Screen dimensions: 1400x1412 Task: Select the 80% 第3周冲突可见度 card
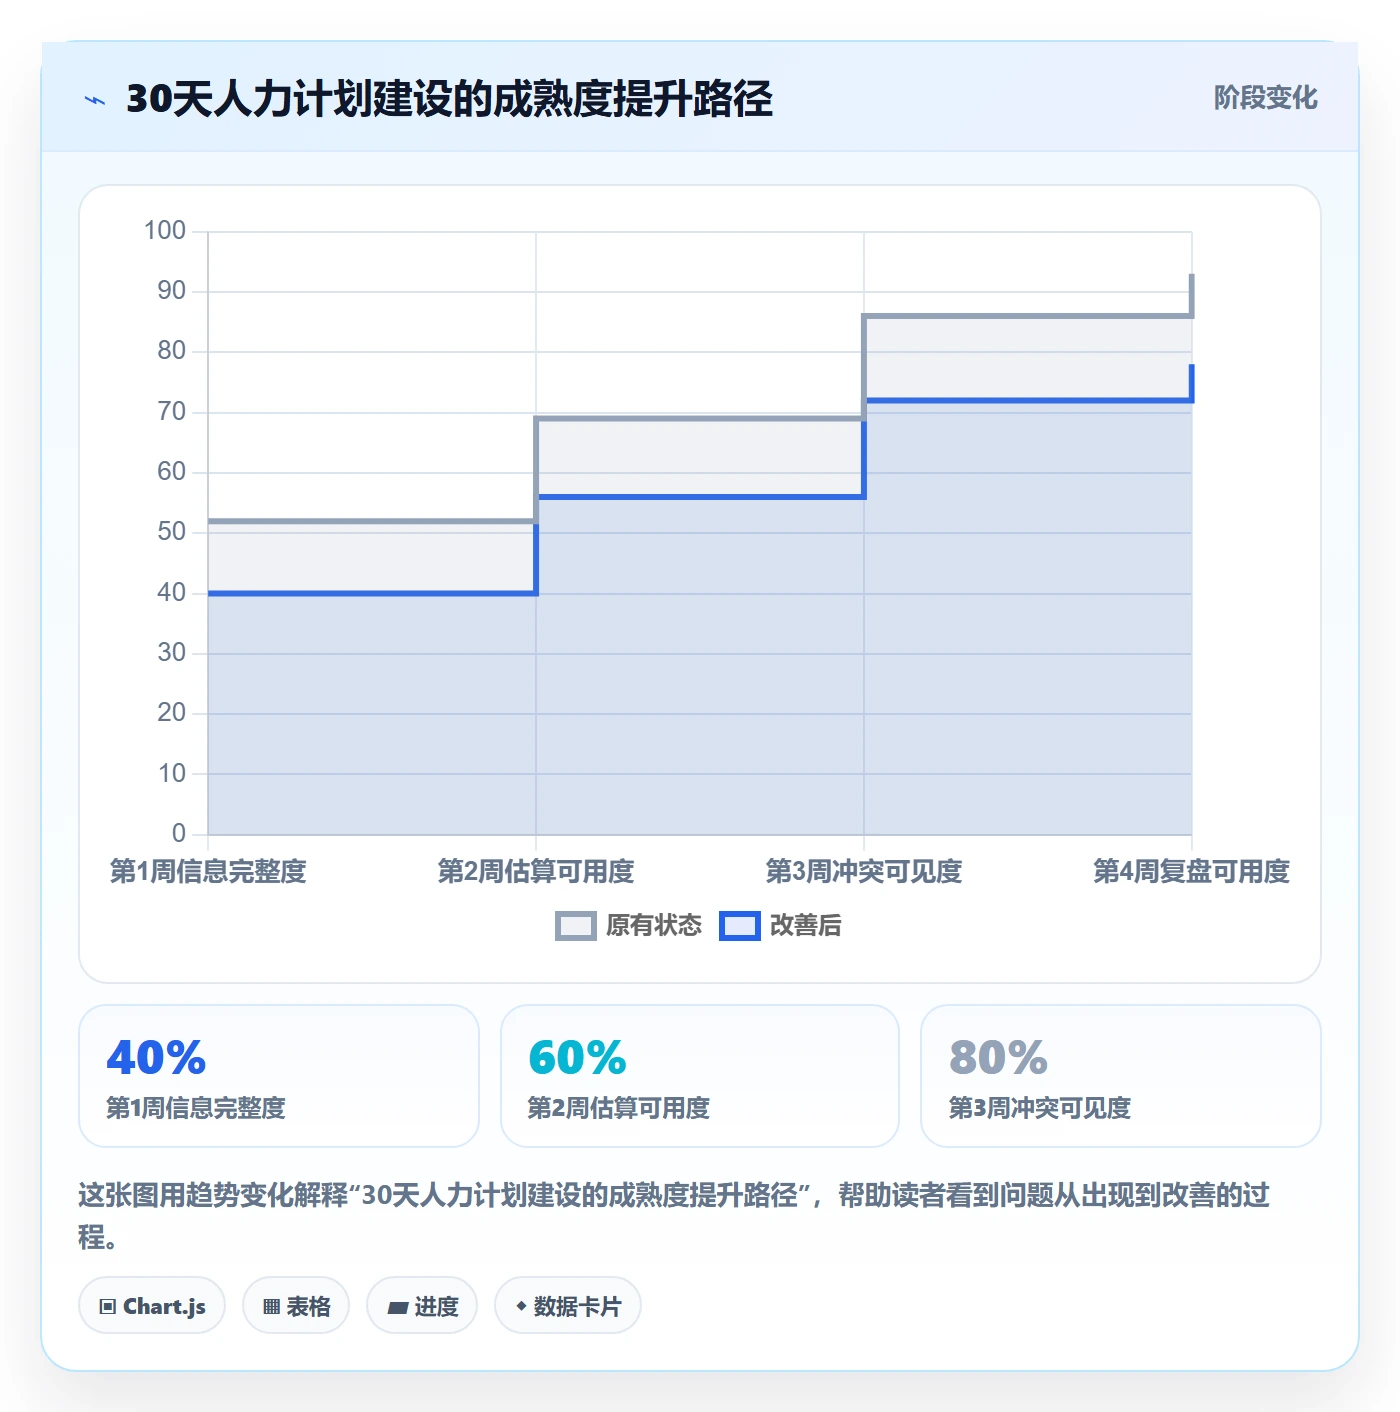1121,1076
